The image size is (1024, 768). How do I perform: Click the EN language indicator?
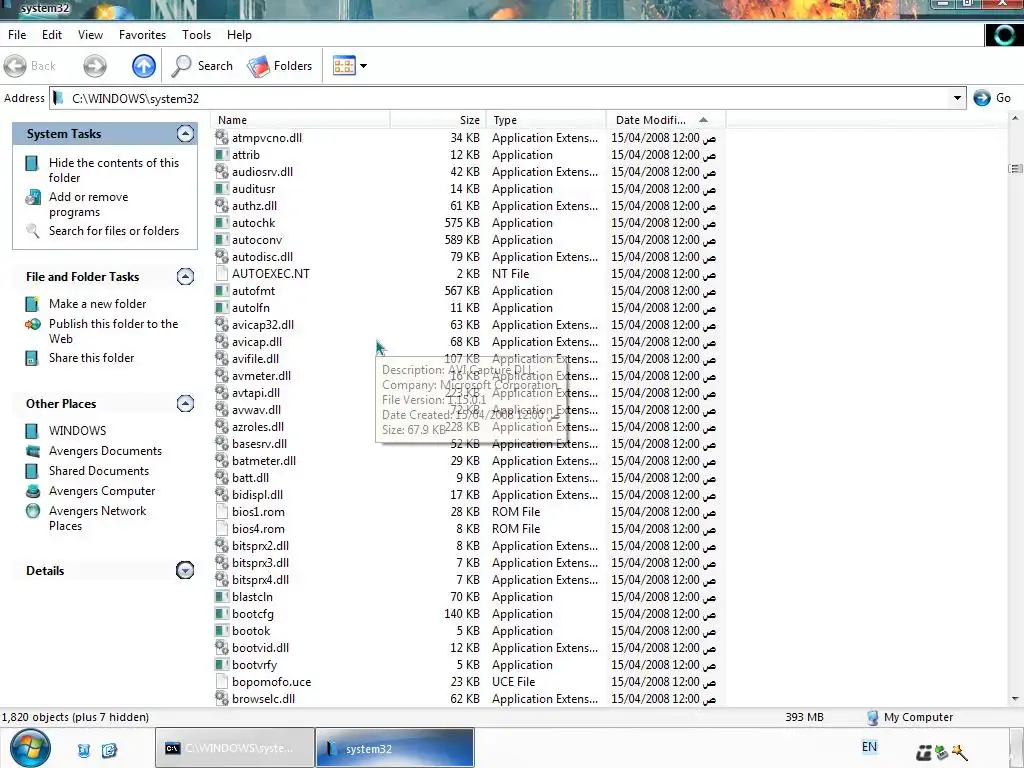869,747
